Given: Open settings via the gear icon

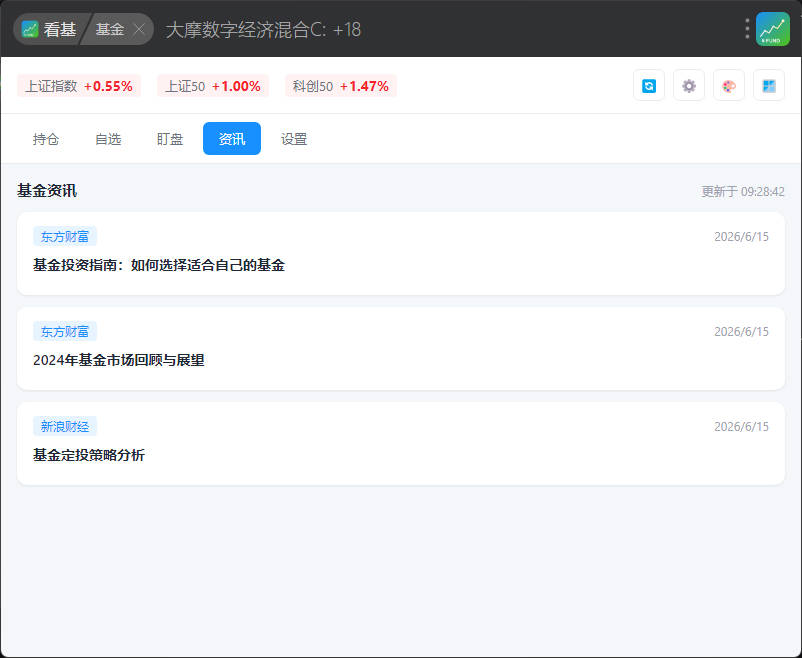Looking at the screenshot, I should [x=688, y=85].
